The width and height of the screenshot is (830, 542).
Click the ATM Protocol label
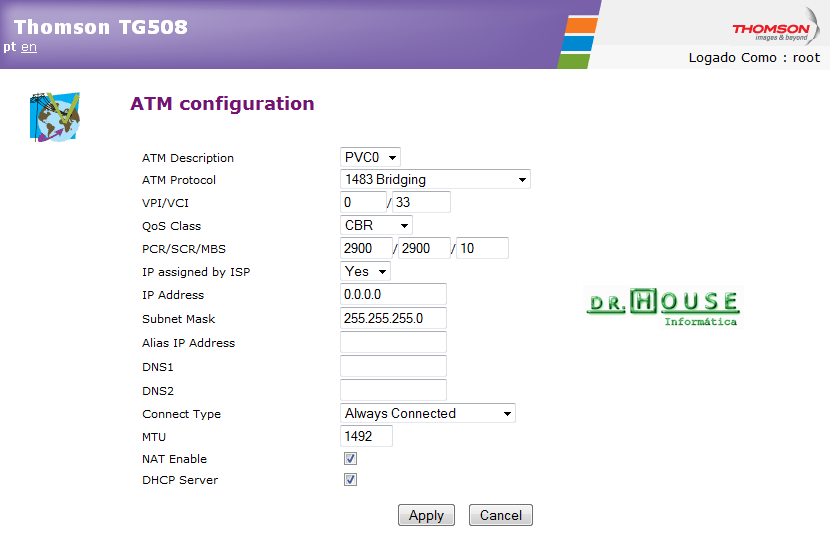179,180
